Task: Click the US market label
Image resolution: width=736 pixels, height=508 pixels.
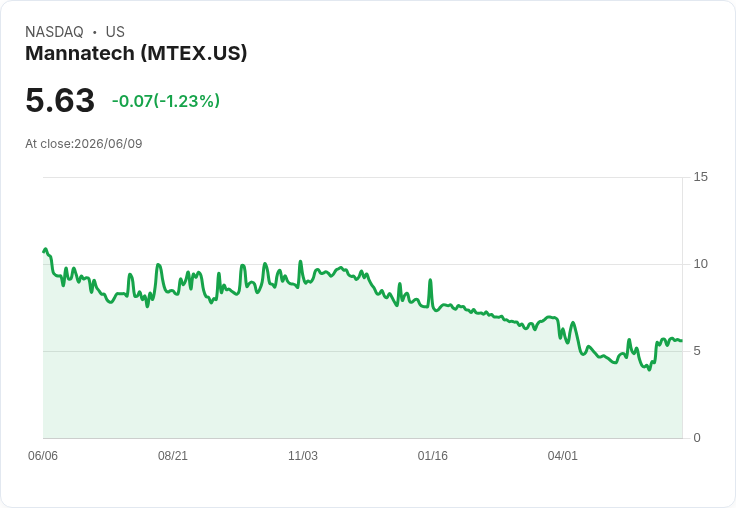Action: point(115,32)
